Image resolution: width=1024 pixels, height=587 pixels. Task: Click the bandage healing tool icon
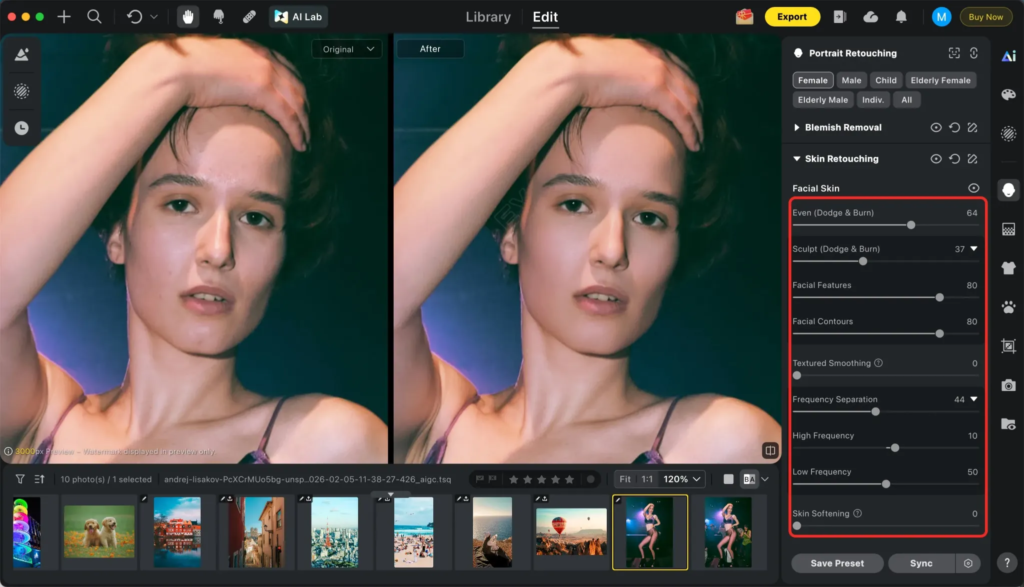point(249,17)
